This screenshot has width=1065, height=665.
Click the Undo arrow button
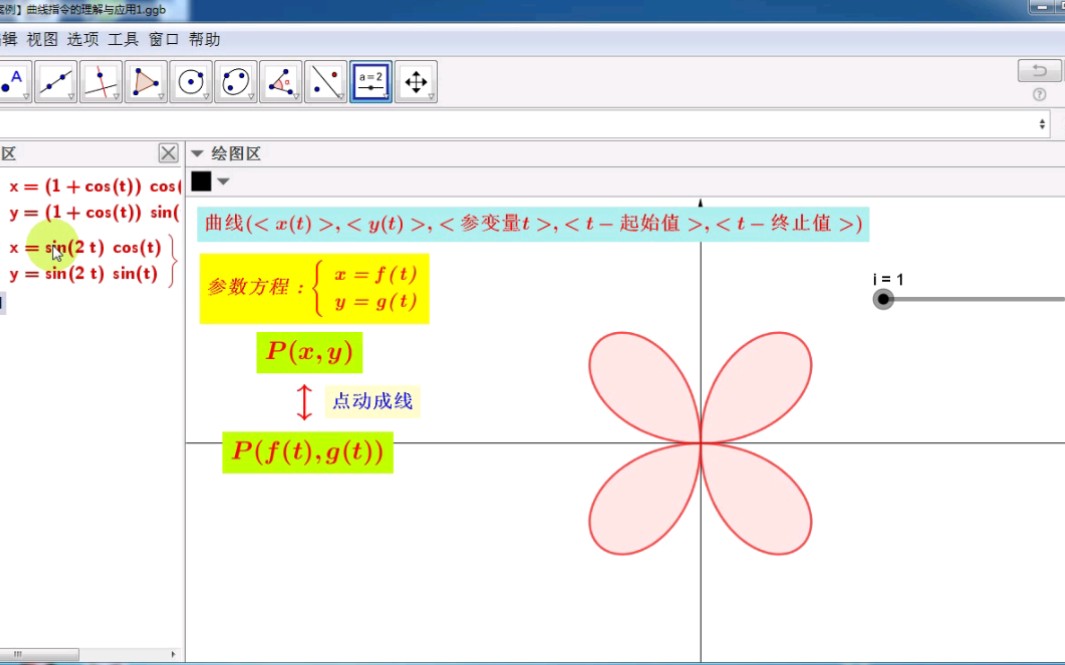[x=1039, y=70]
